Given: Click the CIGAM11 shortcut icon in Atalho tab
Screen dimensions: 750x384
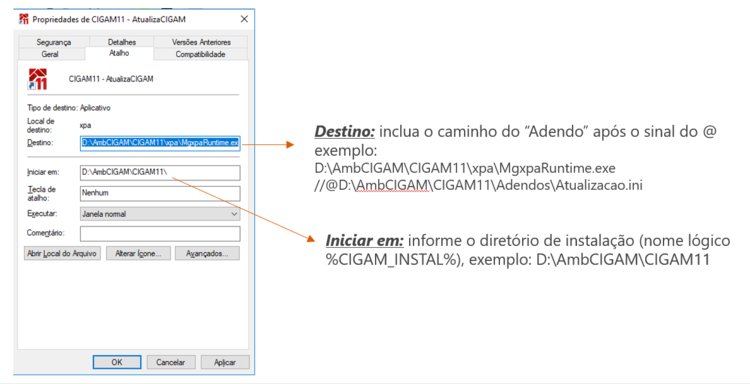Looking at the screenshot, I should [x=37, y=79].
